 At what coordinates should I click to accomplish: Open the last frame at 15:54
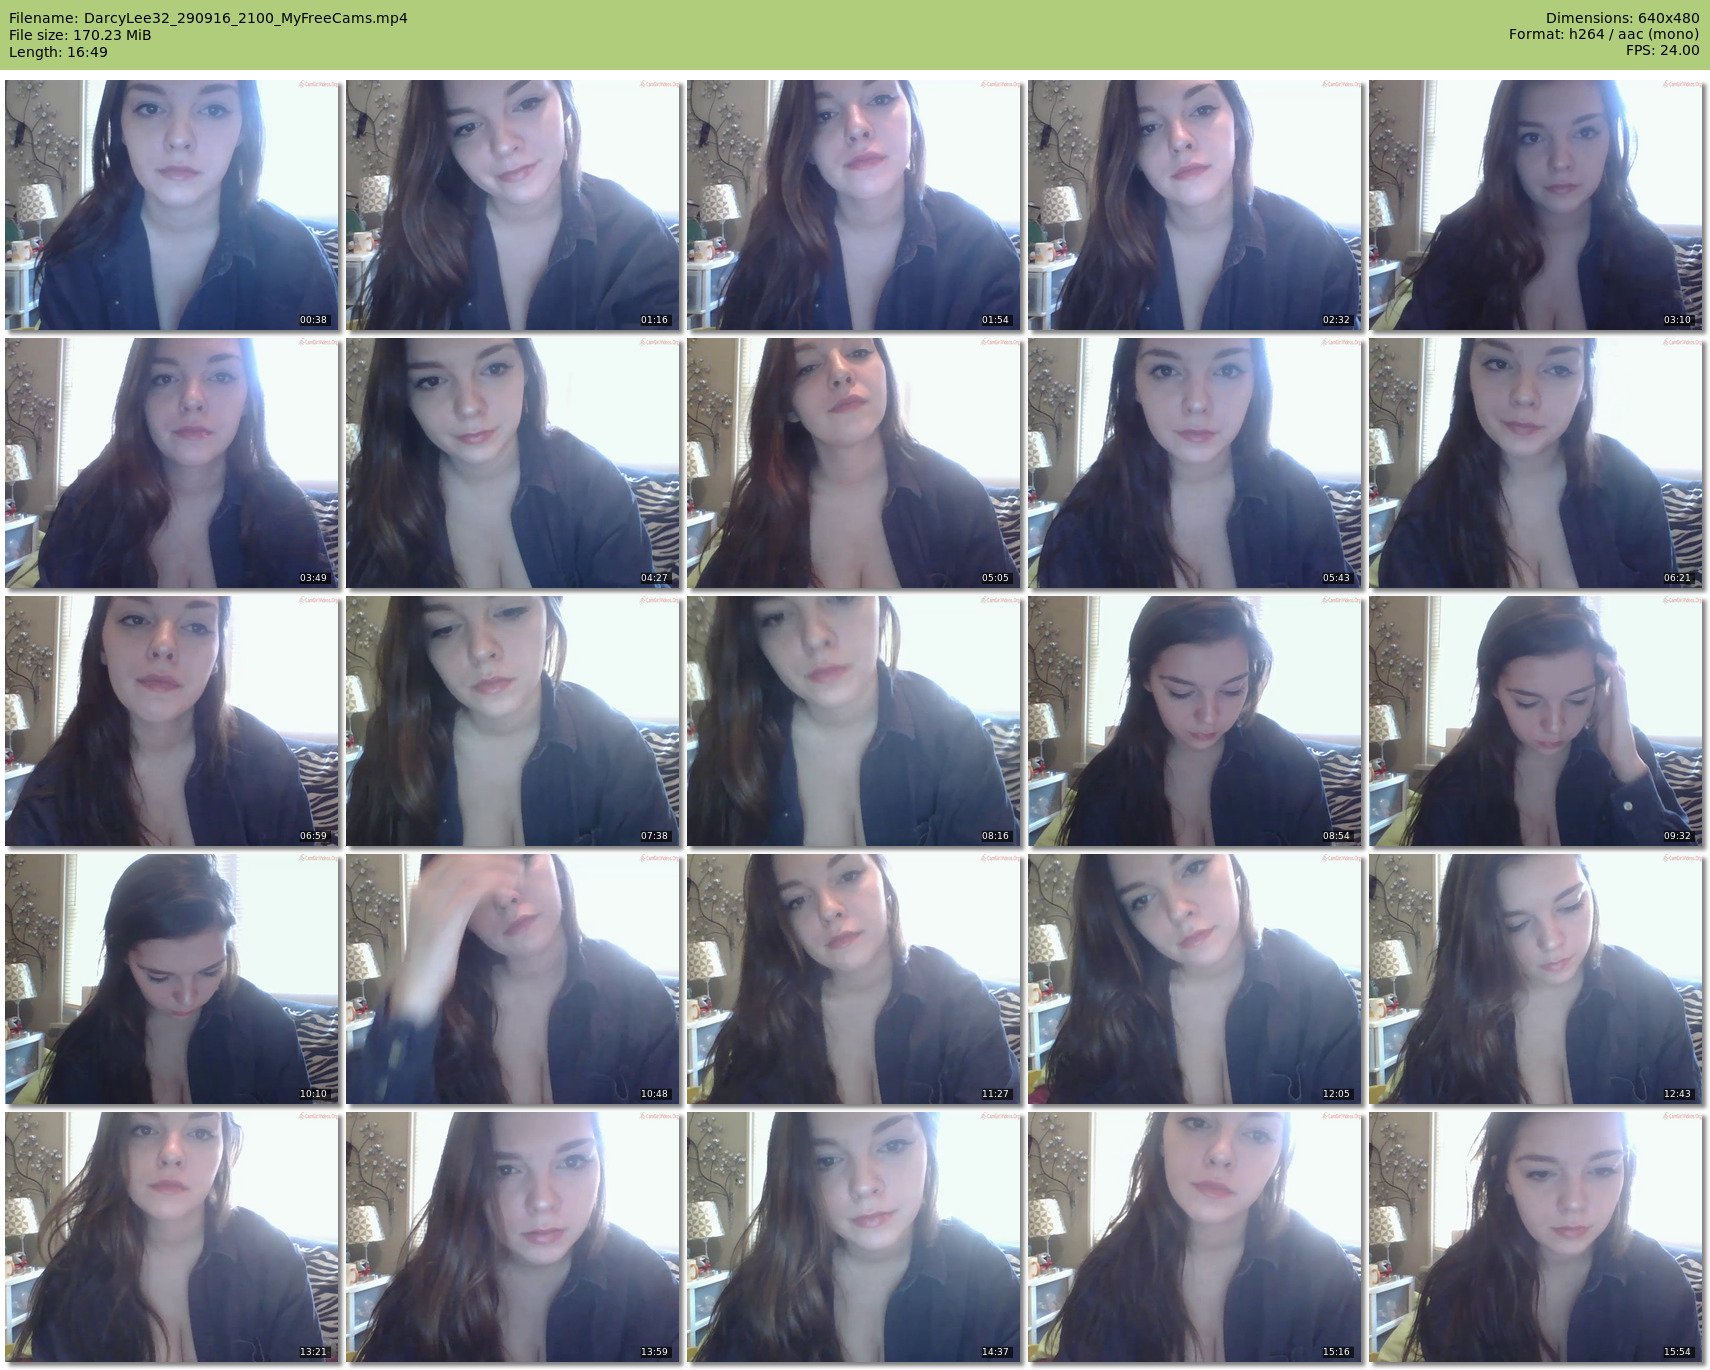click(1535, 1237)
